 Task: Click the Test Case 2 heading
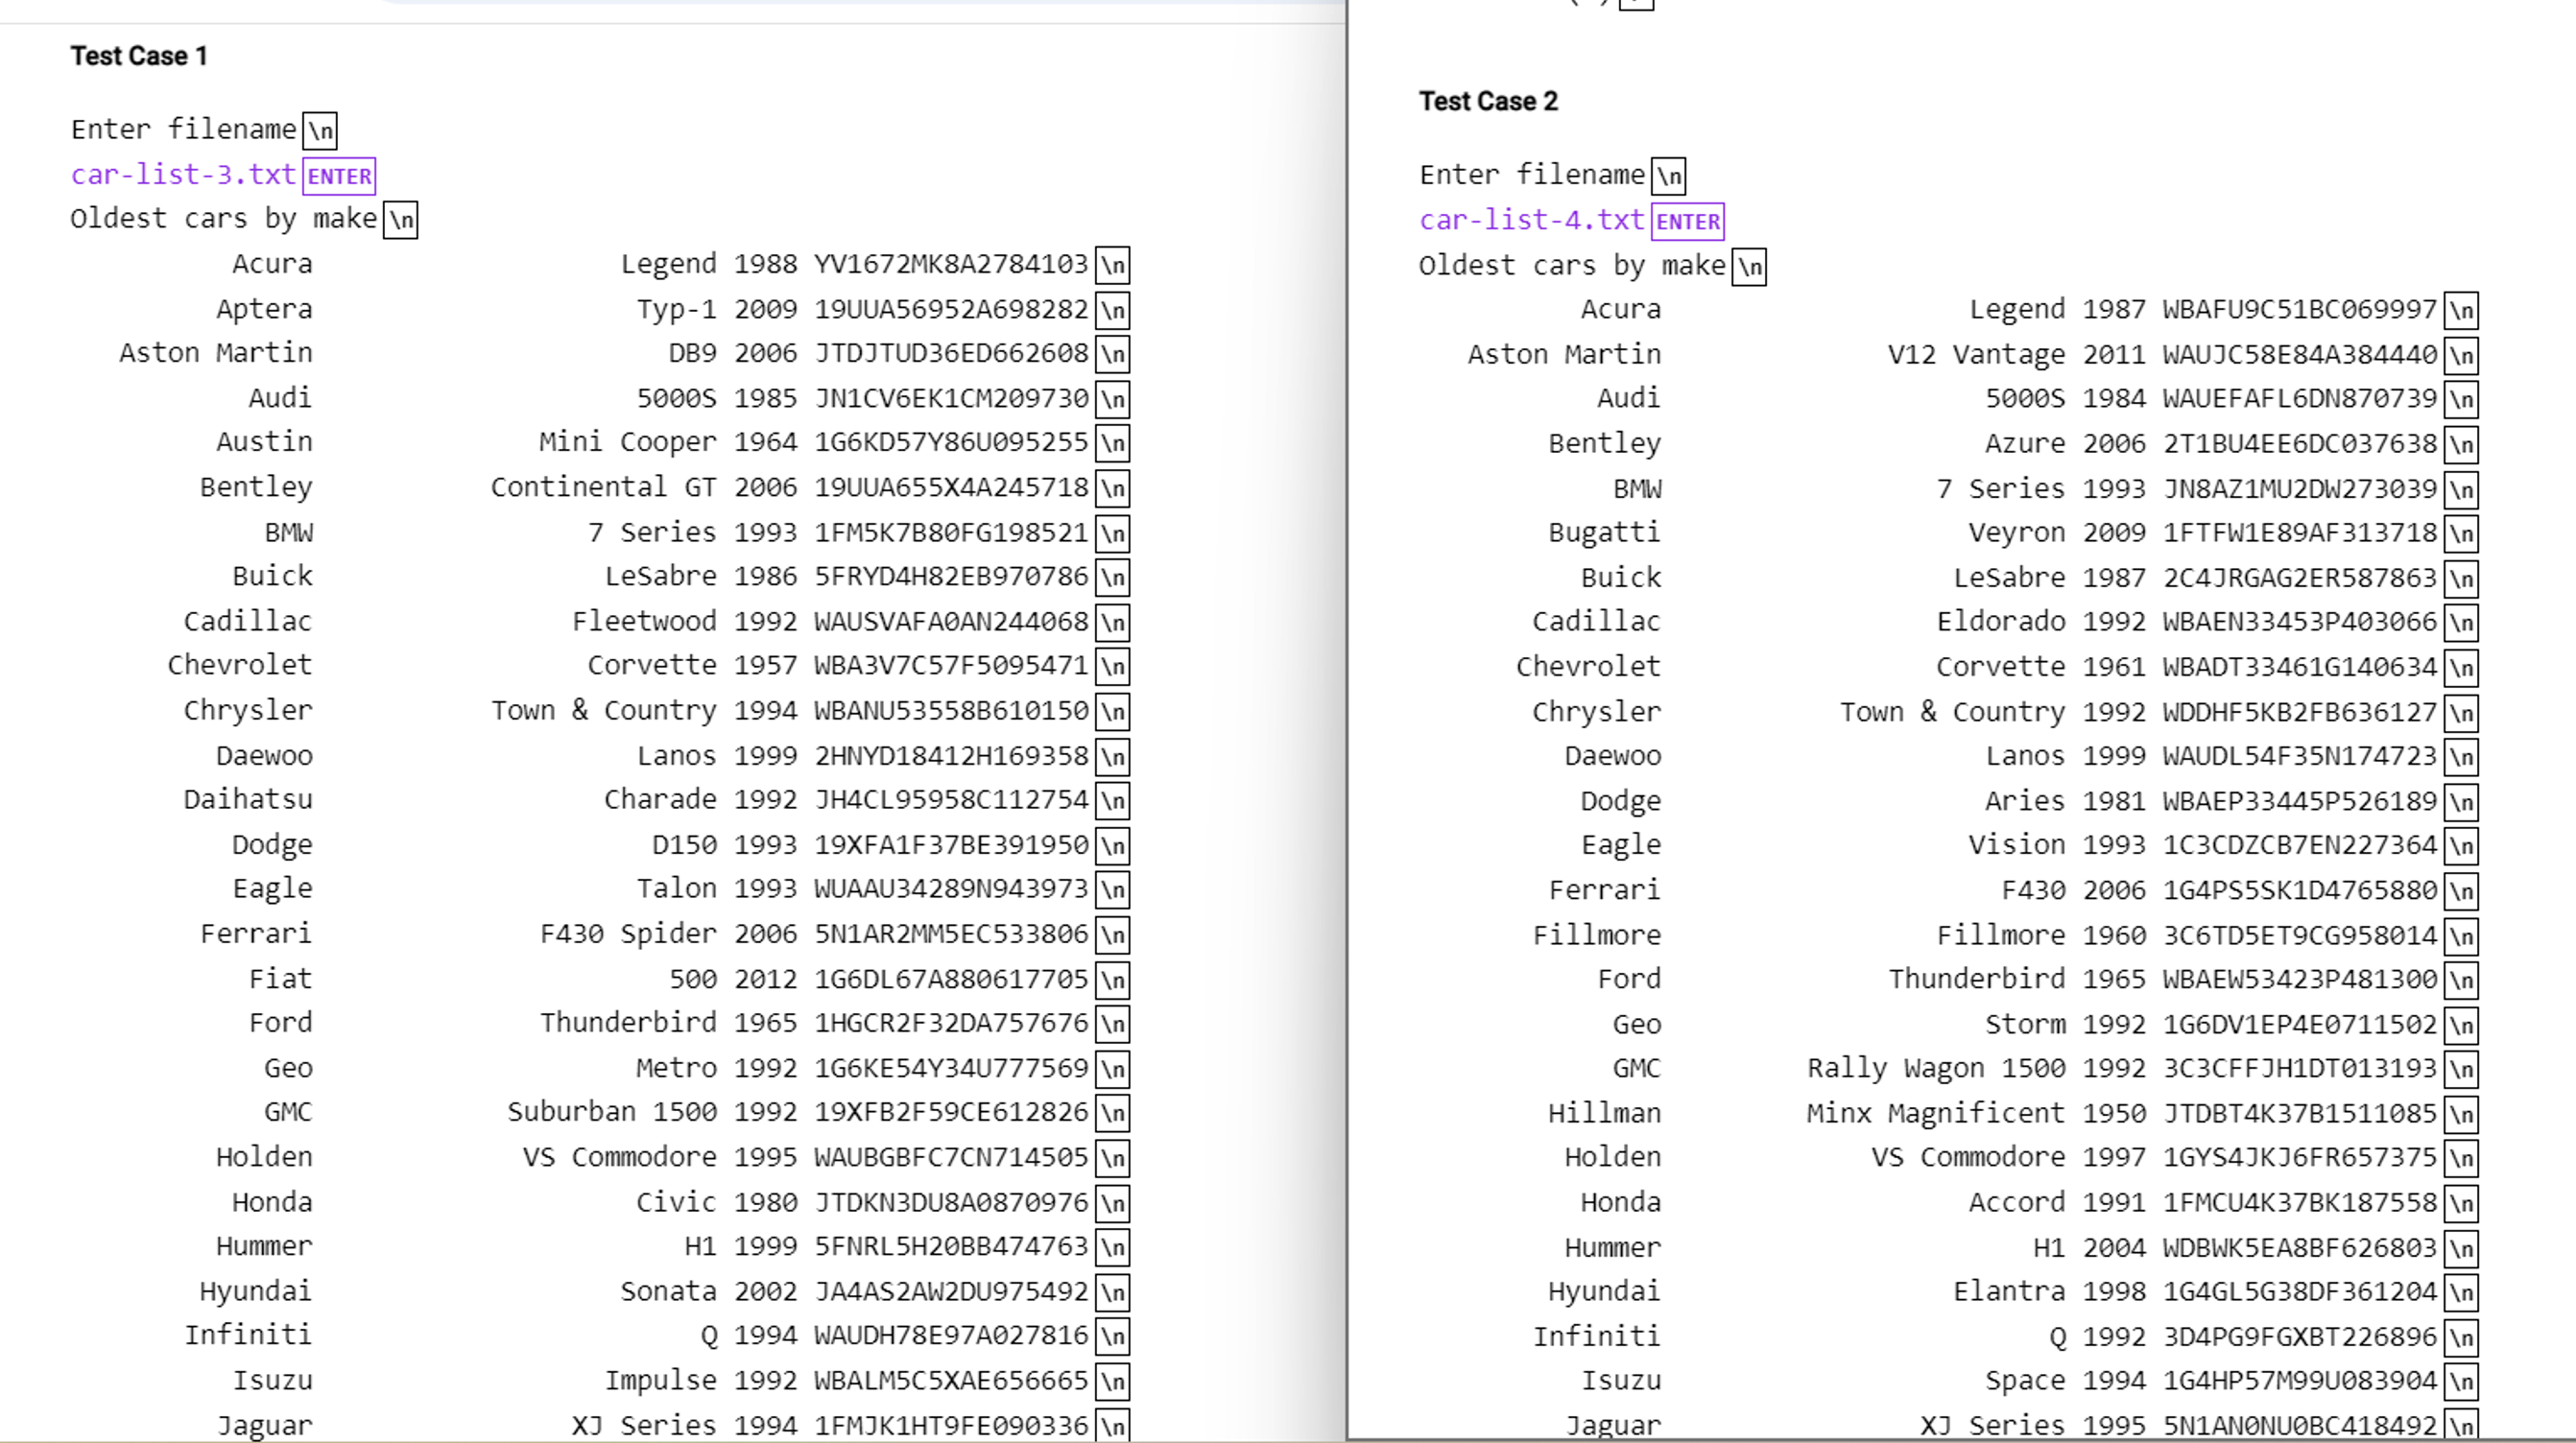[1489, 101]
